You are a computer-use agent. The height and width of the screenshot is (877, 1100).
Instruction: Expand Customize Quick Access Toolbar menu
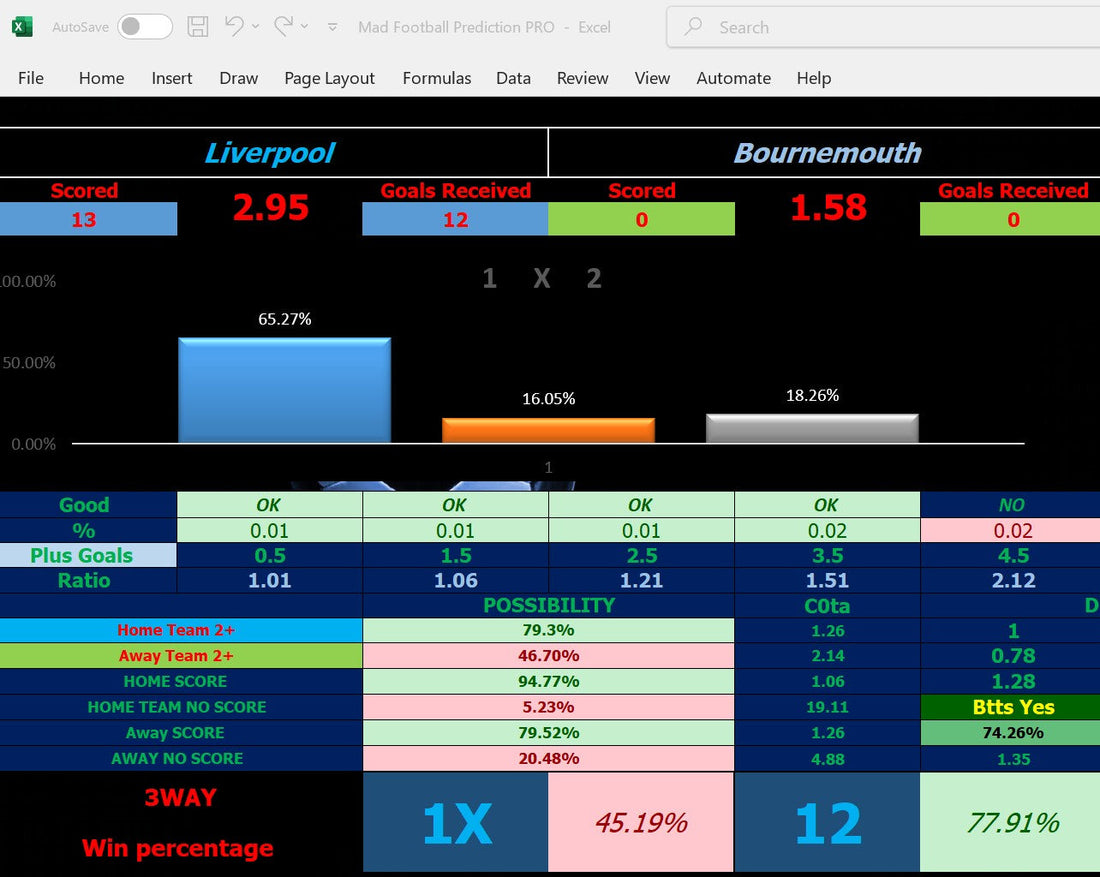pyautogui.click(x=333, y=28)
